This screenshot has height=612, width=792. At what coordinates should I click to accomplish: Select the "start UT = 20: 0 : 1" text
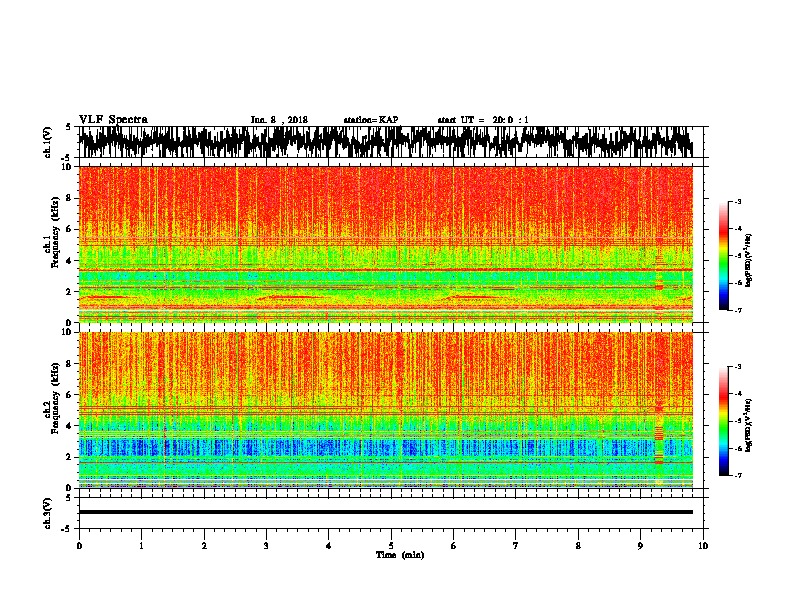tap(483, 120)
